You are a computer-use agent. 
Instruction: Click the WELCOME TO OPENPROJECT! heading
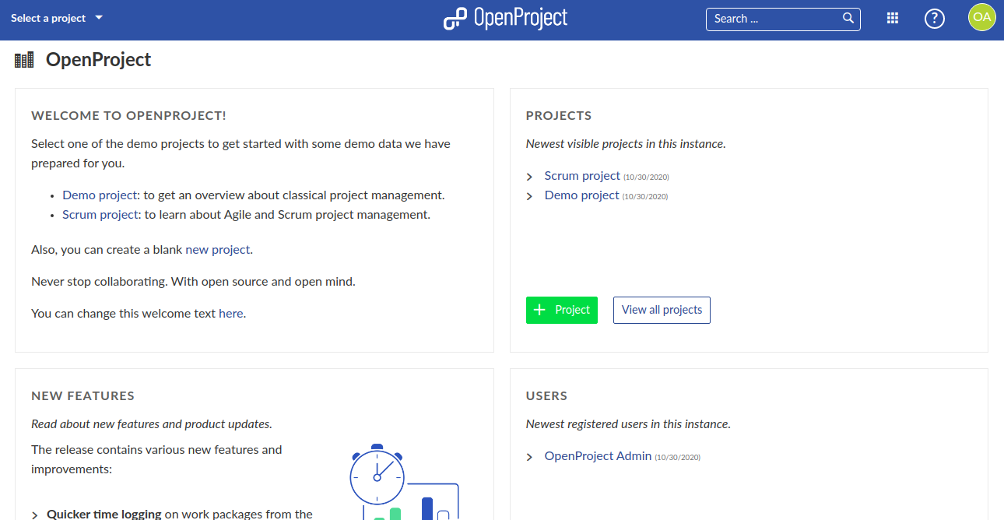click(129, 116)
